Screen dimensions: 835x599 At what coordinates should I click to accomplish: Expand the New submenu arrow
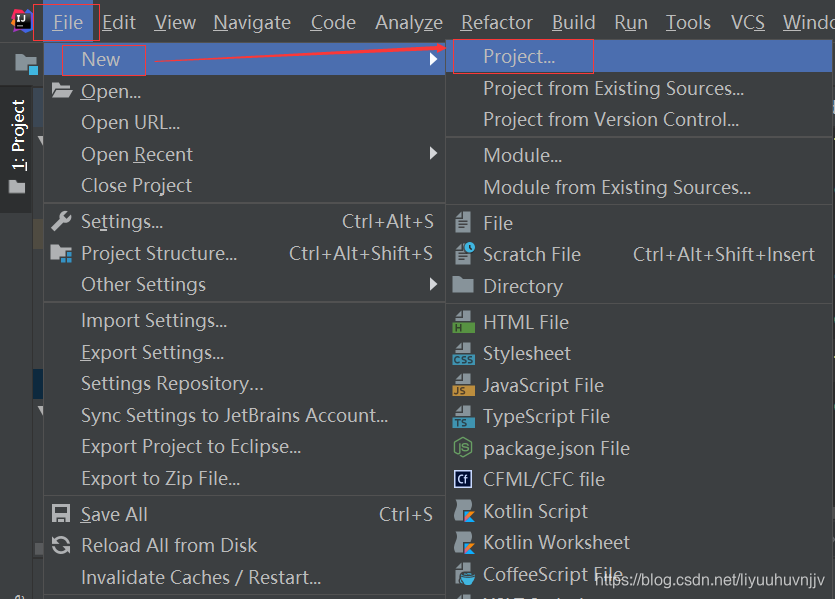click(x=434, y=59)
